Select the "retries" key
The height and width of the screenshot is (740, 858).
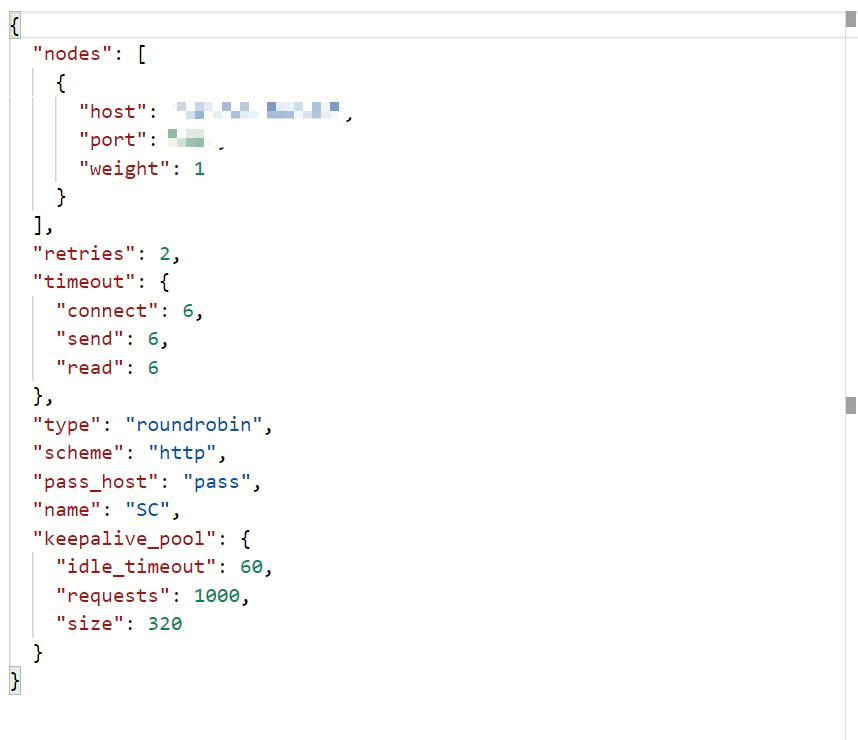pyautogui.click(x=82, y=253)
